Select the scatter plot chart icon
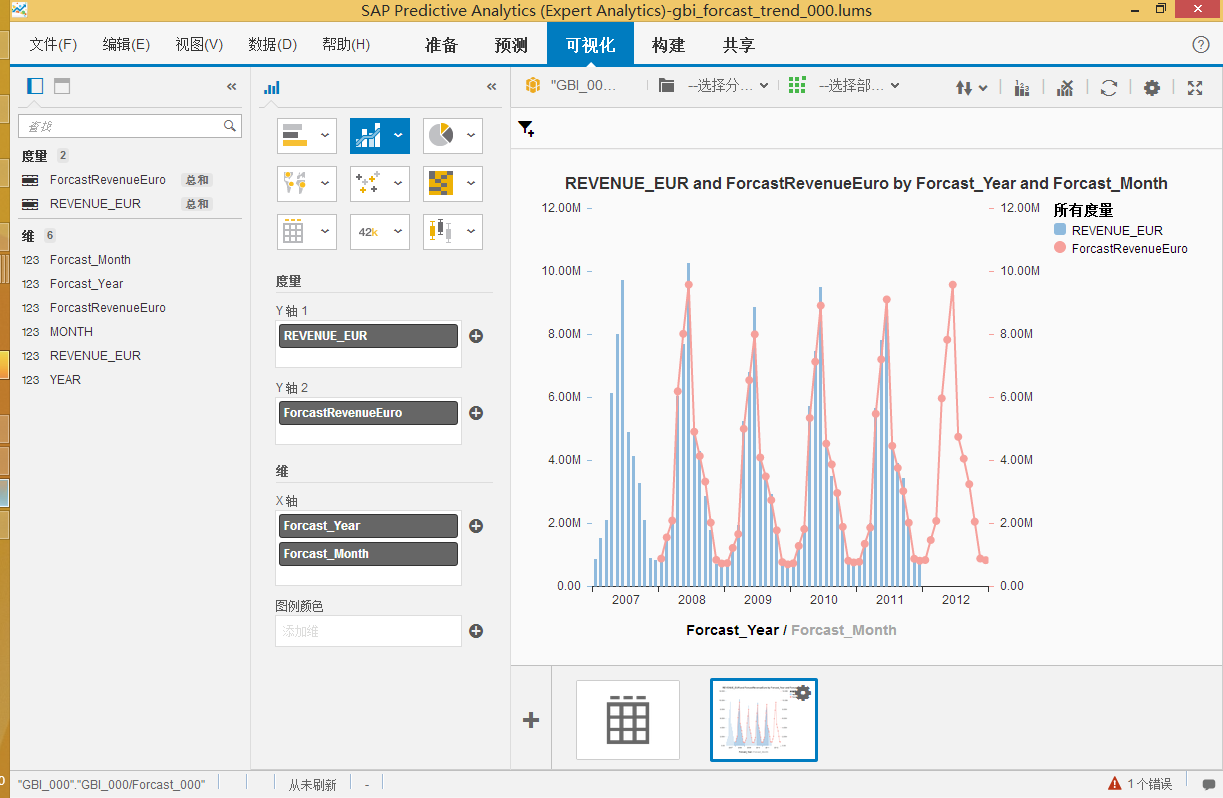Viewport: 1223px width, 798px height. 368,183
